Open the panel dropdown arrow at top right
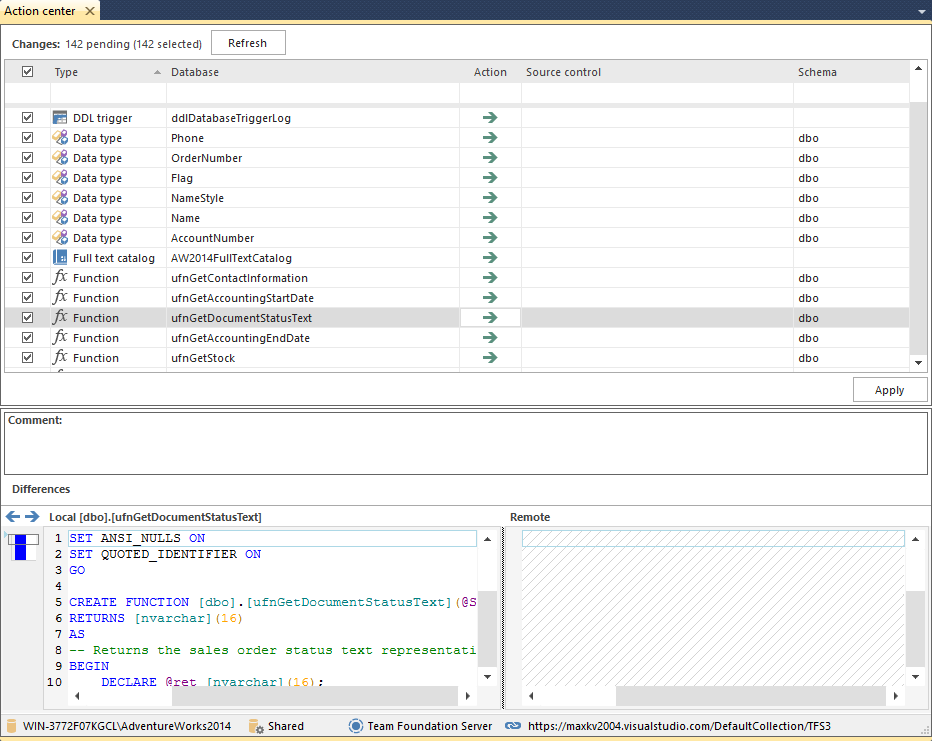The image size is (932, 741). coord(921,11)
